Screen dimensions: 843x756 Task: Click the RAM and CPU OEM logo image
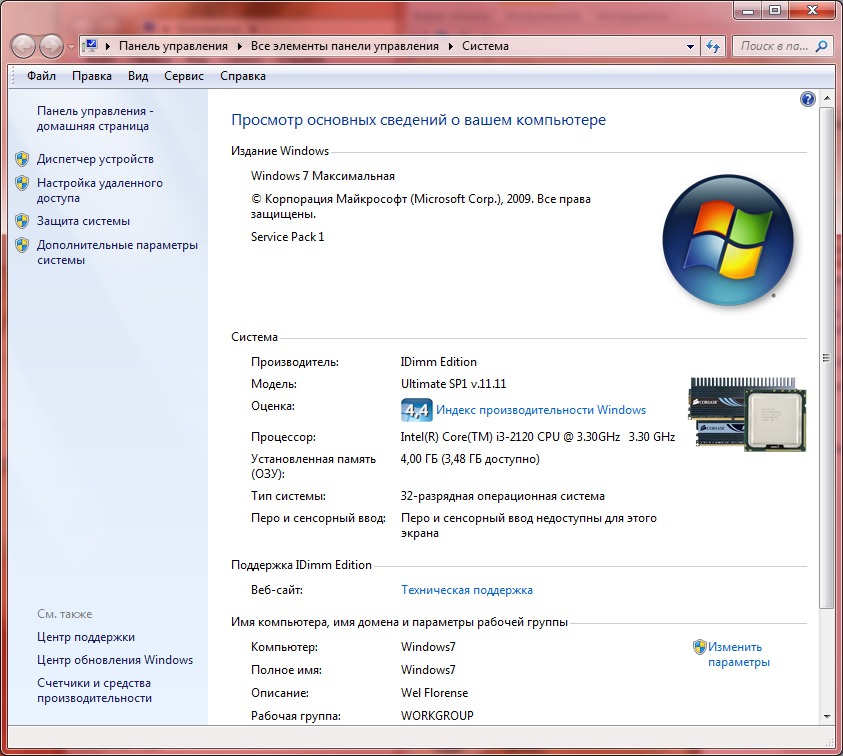747,414
